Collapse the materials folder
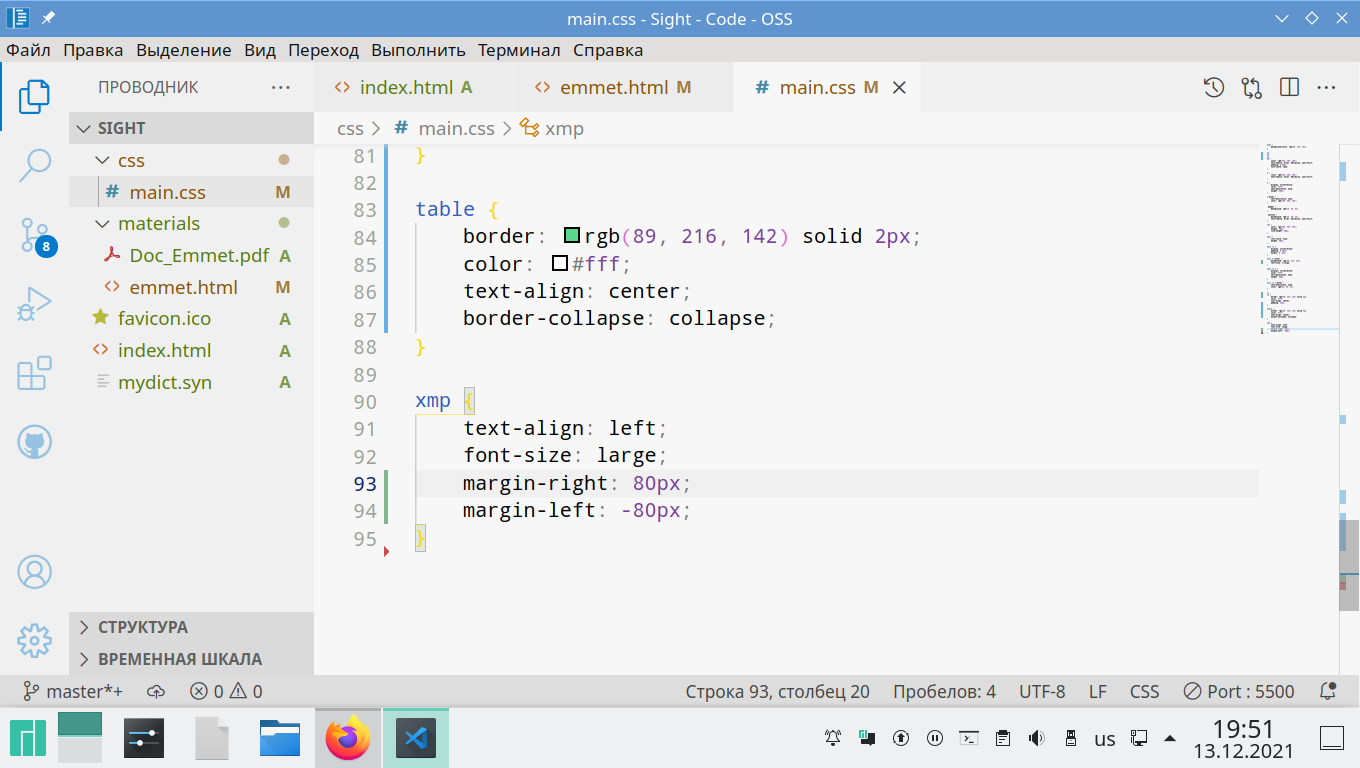 pos(158,224)
